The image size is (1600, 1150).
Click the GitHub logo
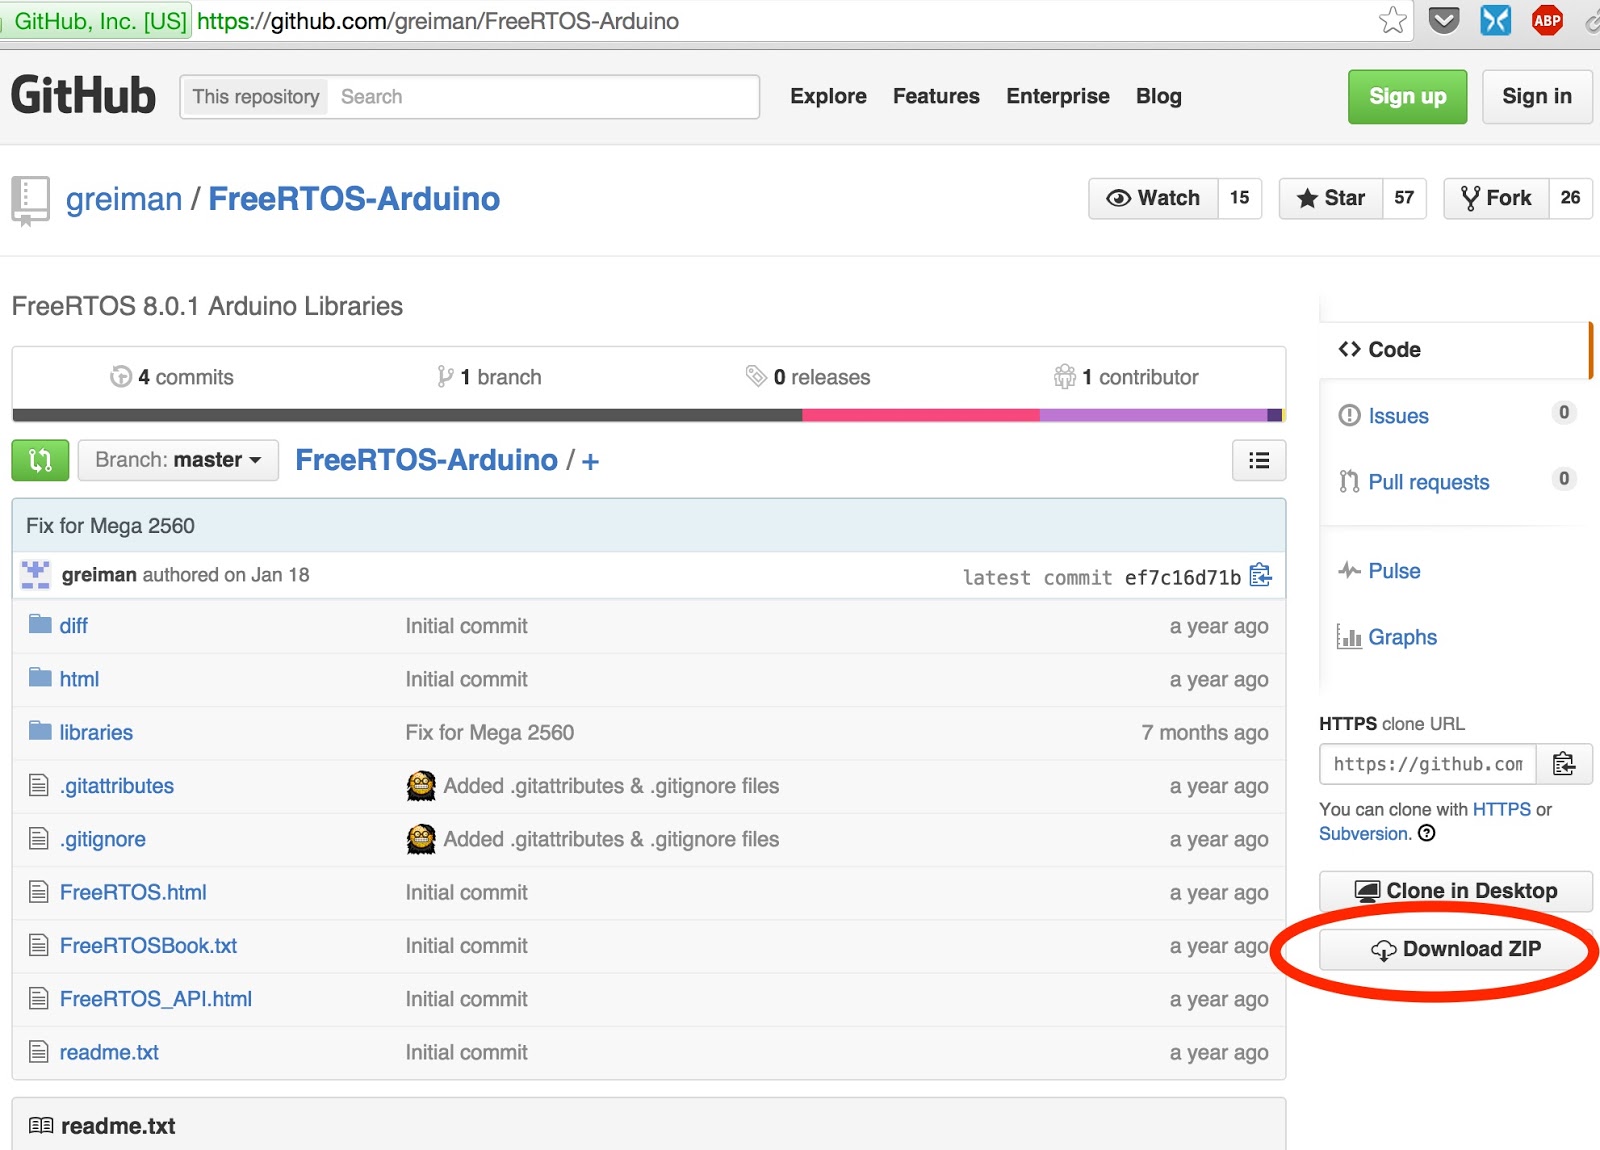(83, 96)
